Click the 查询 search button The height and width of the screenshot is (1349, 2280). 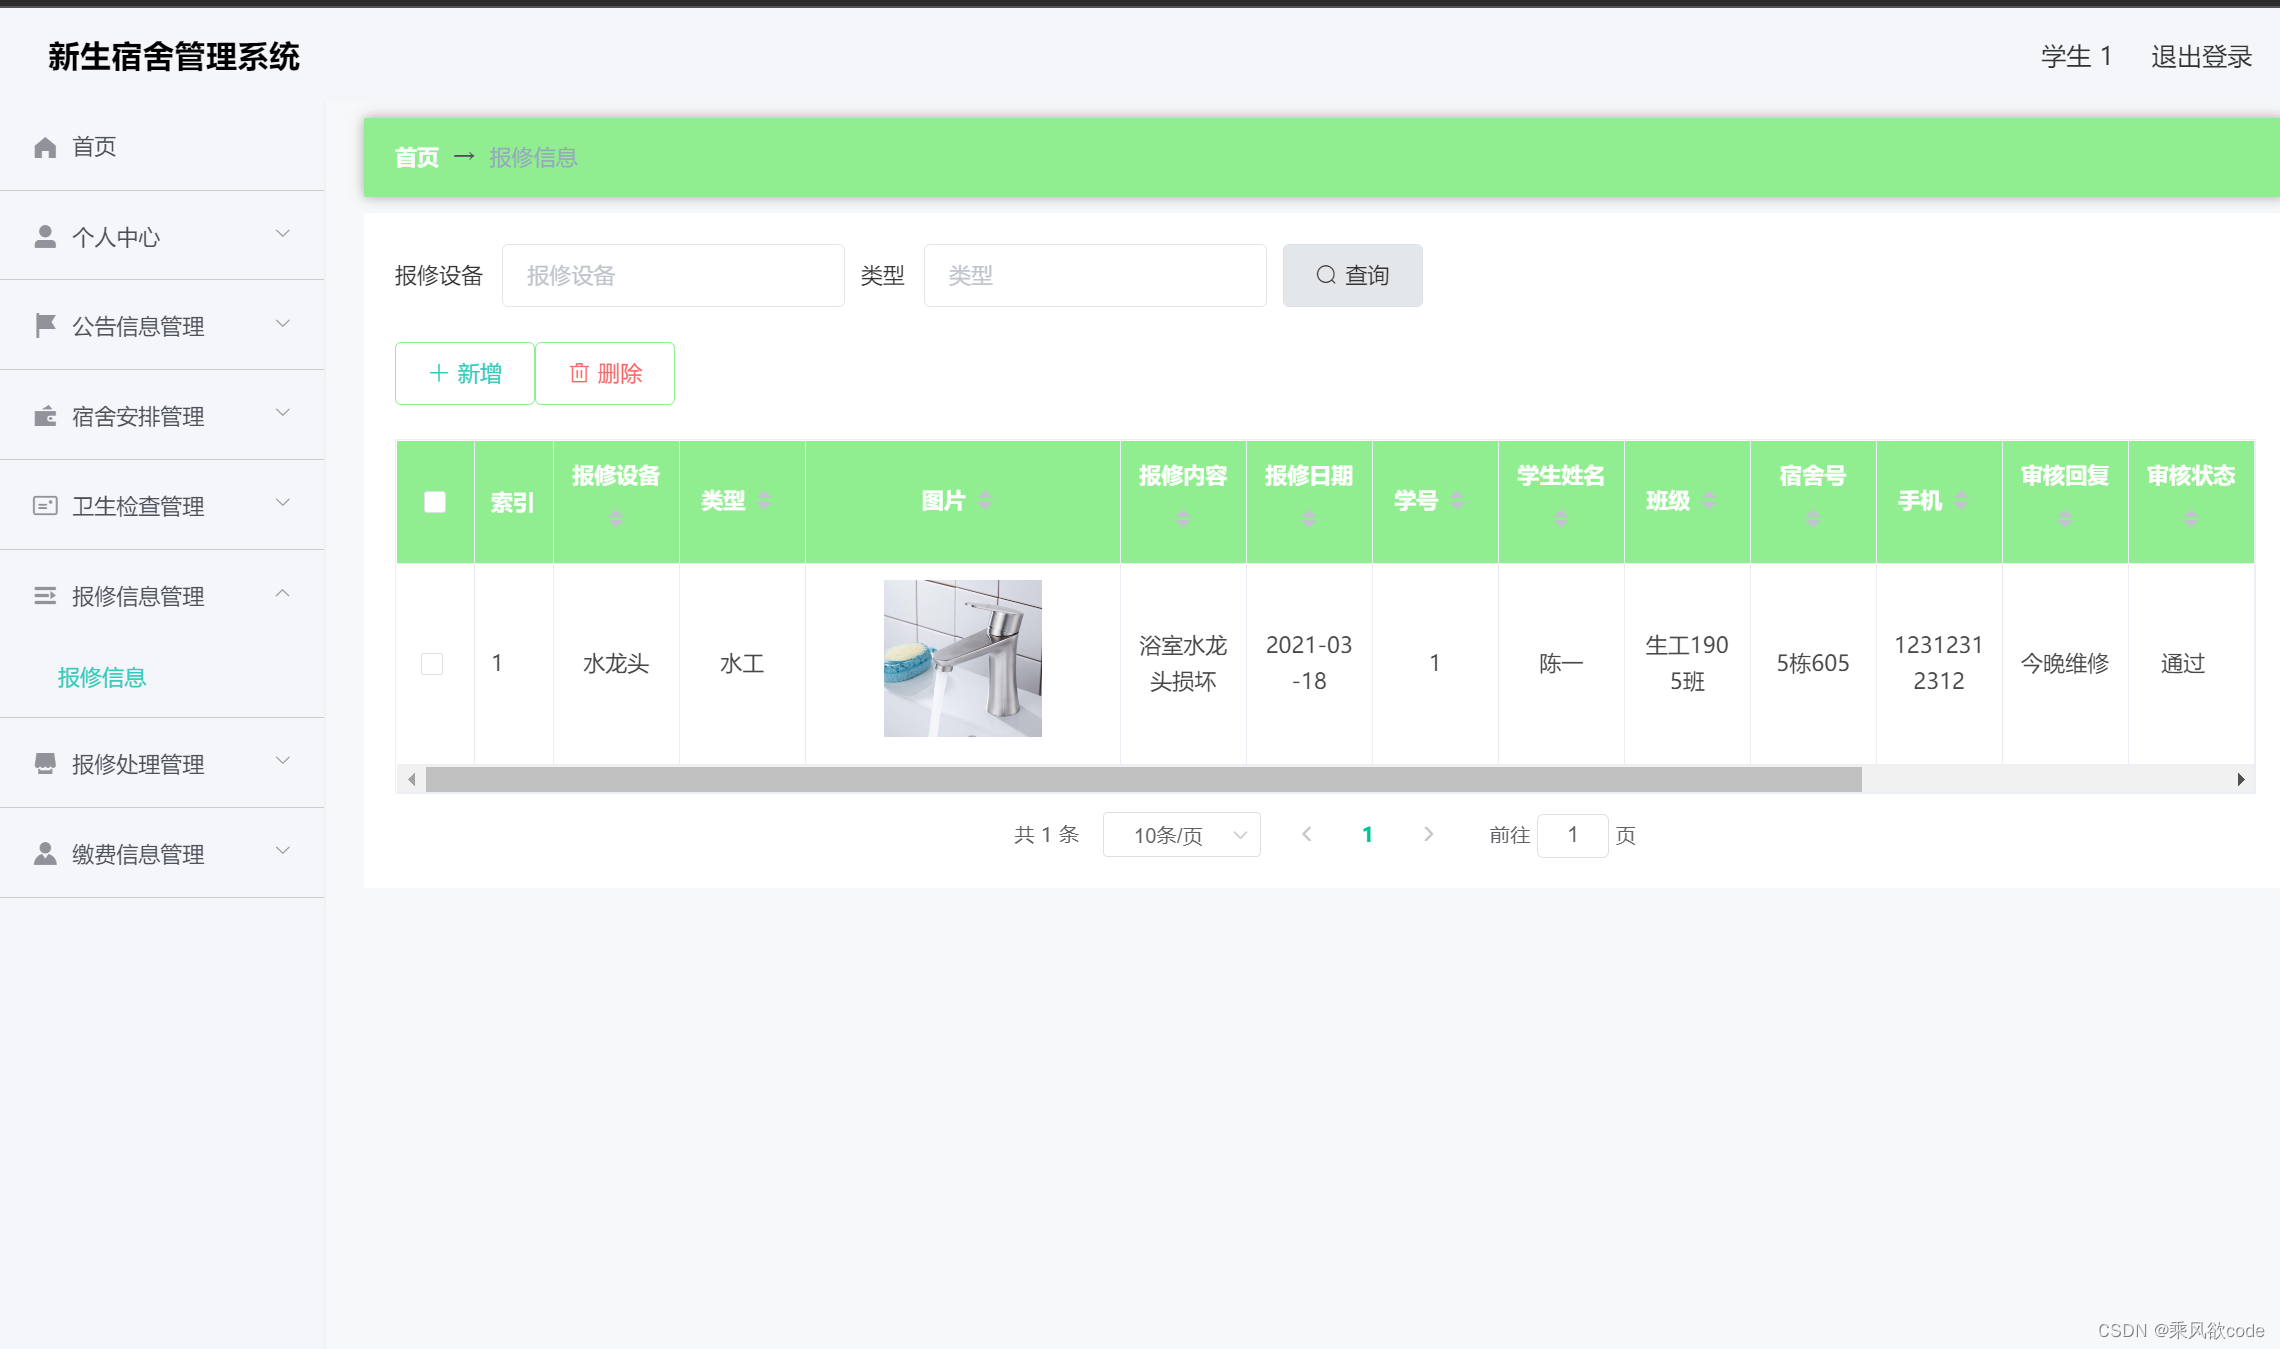point(1352,275)
